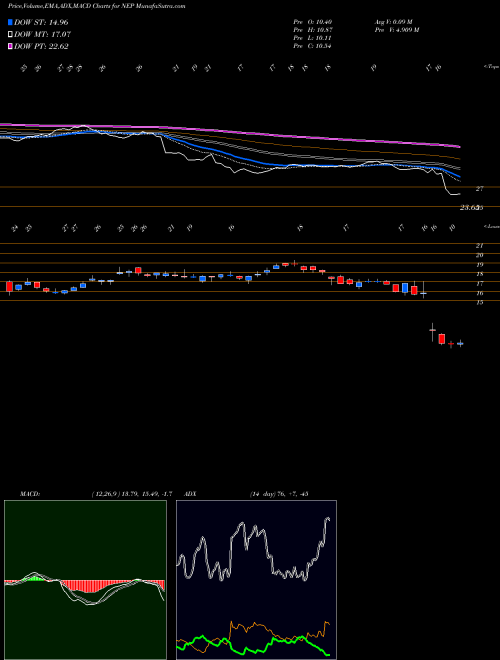
Task: Select the 'DOW PT: 22.62' legend text
Action: [41, 46]
